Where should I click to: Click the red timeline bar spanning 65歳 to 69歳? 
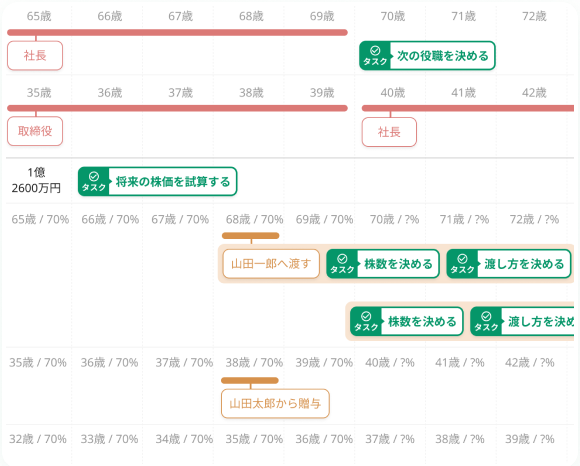point(177,33)
